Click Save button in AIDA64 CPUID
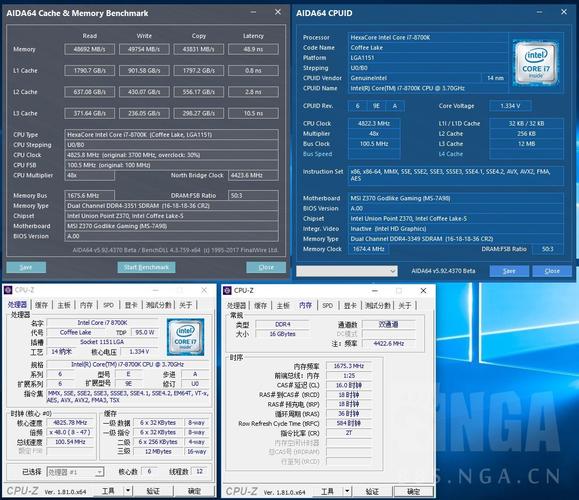Viewport: 579px width, 500px height. coord(509,271)
